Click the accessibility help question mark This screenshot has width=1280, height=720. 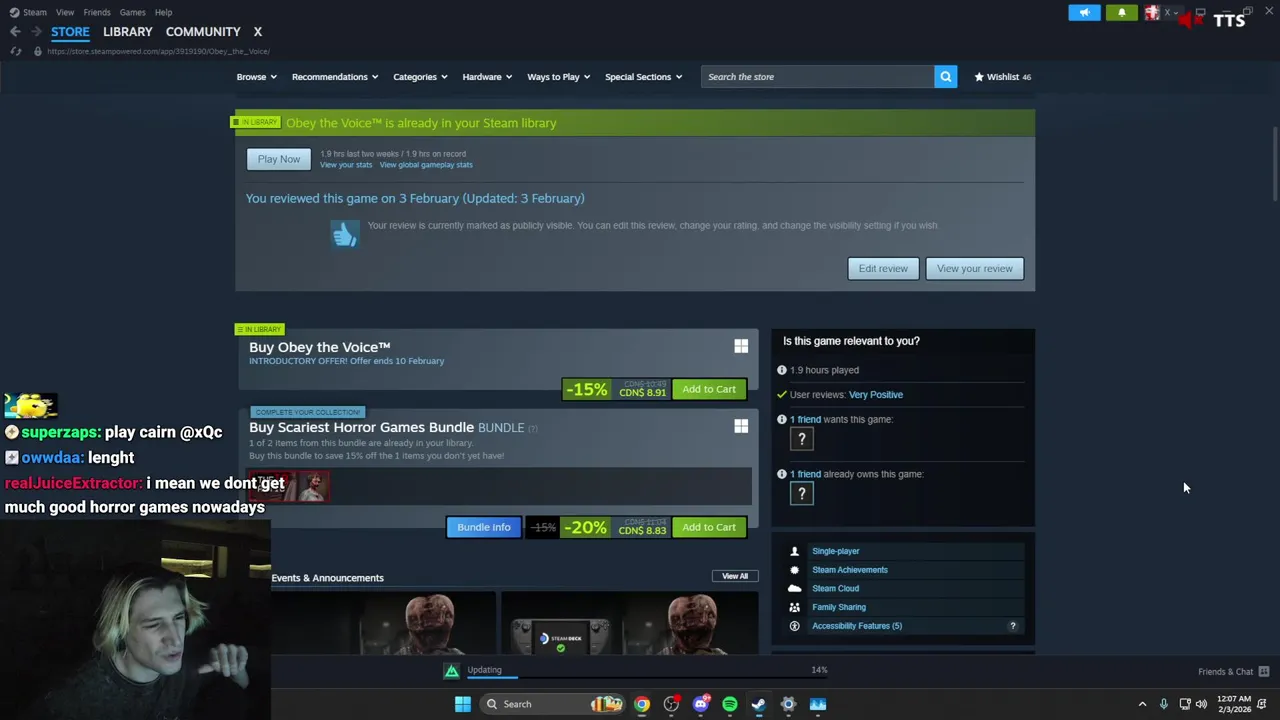[1012, 626]
